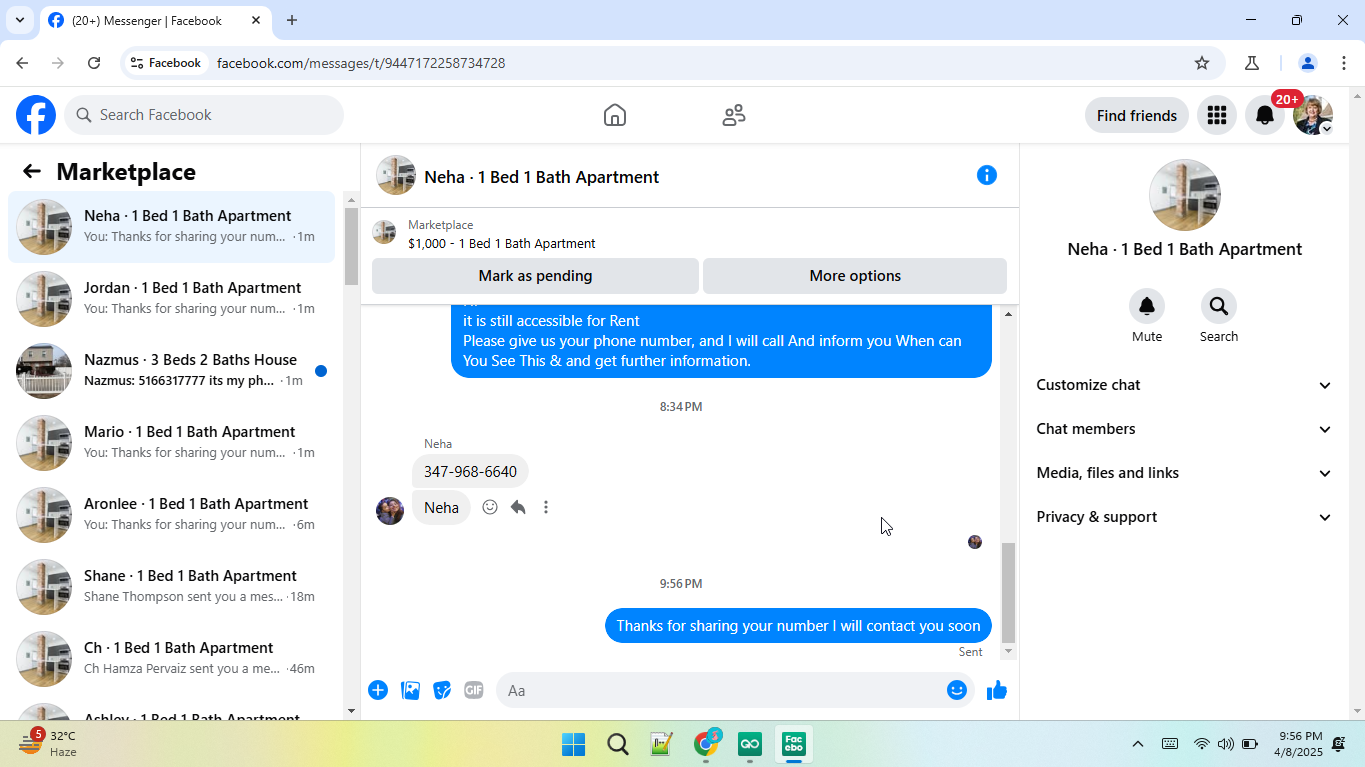Viewport: 1365px width, 767px height.
Task: Expand Privacy & support section
Action: coord(1184,517)
